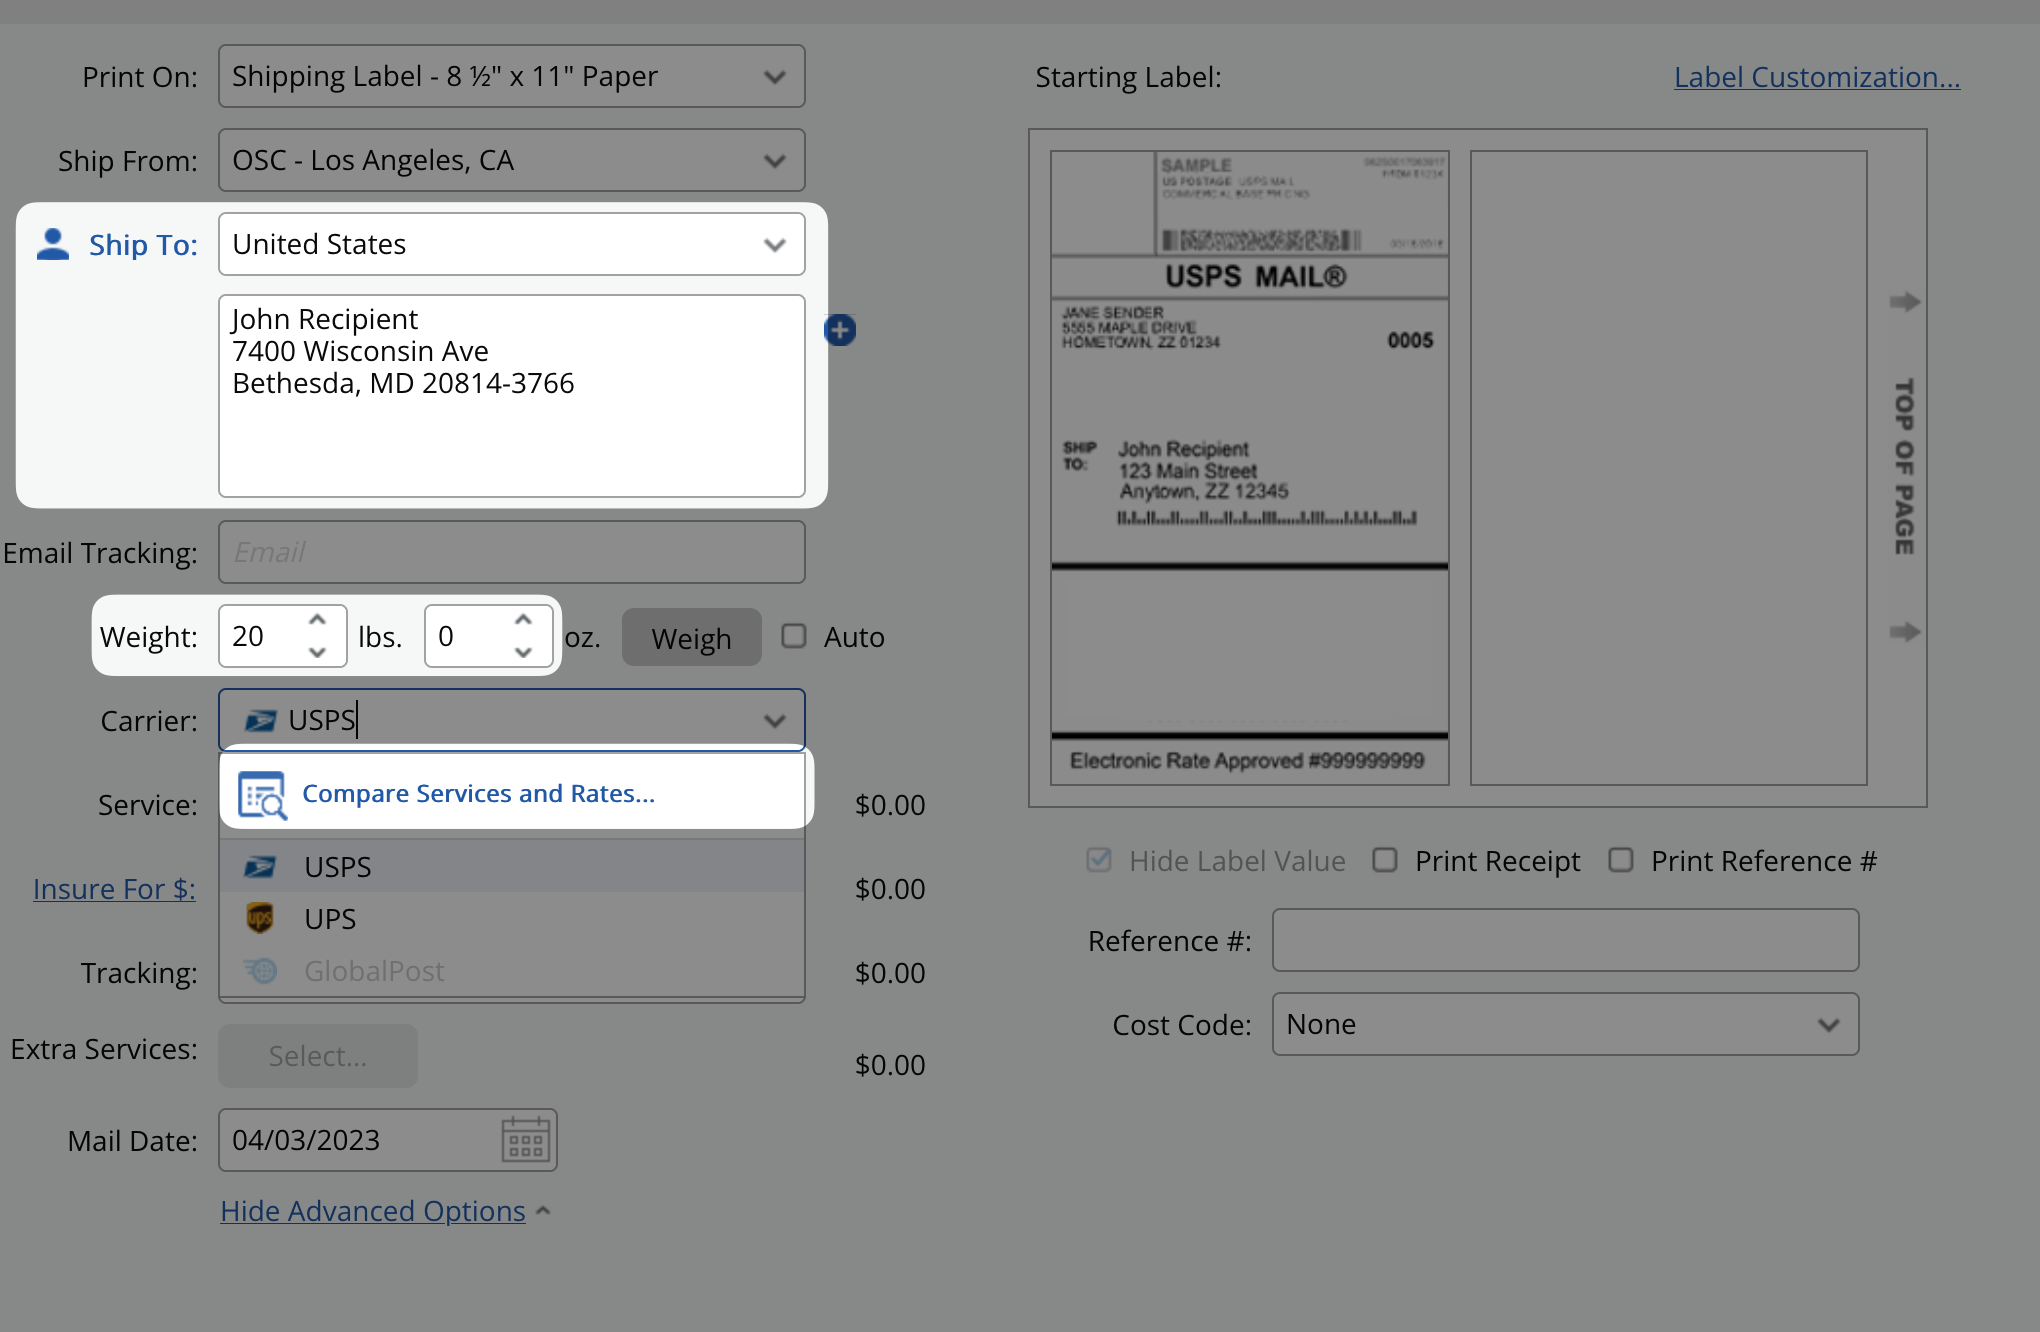Open the Label Customization link
The width and height of the screenshot is (2040, 1332).
pos(1817,76)
